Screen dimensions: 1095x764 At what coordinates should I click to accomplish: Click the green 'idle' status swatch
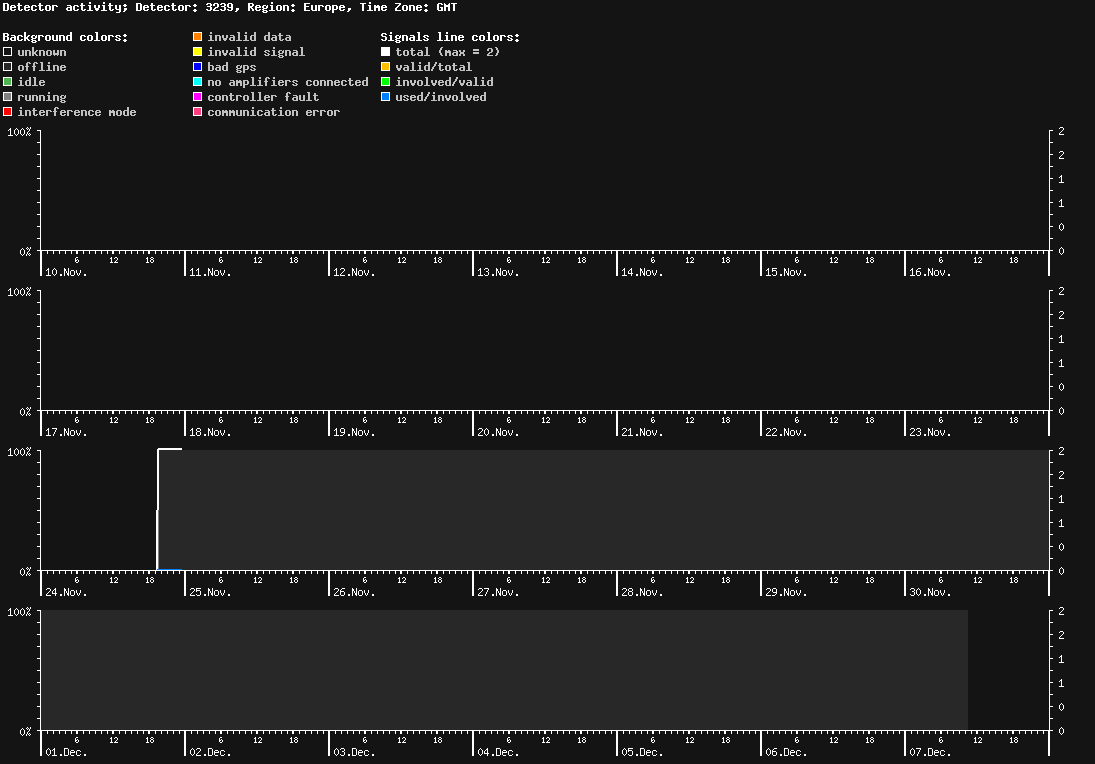[9, 82]
